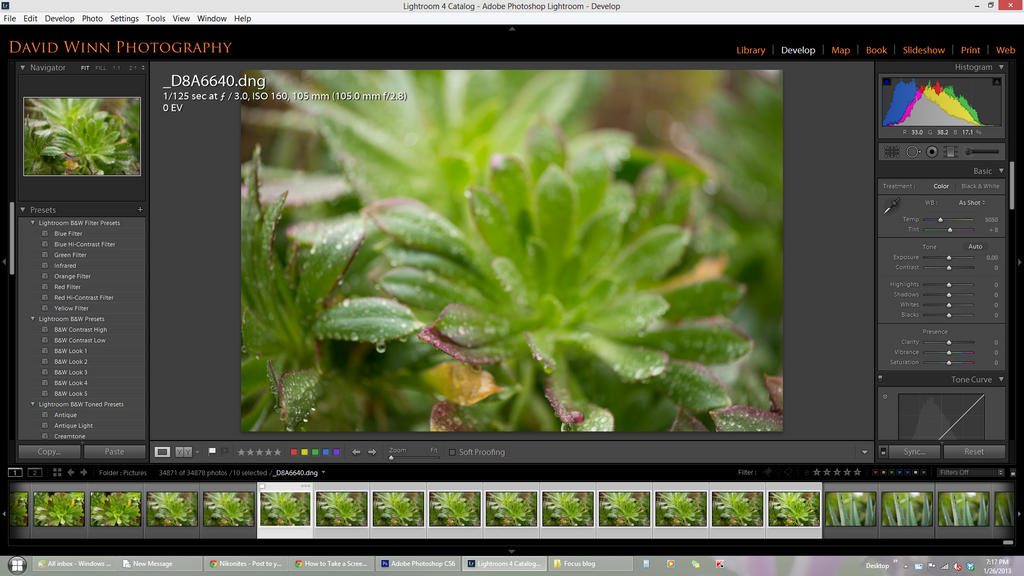1024x576 pixels.
Task: Click the Copy... button
Action: point(49,452)
